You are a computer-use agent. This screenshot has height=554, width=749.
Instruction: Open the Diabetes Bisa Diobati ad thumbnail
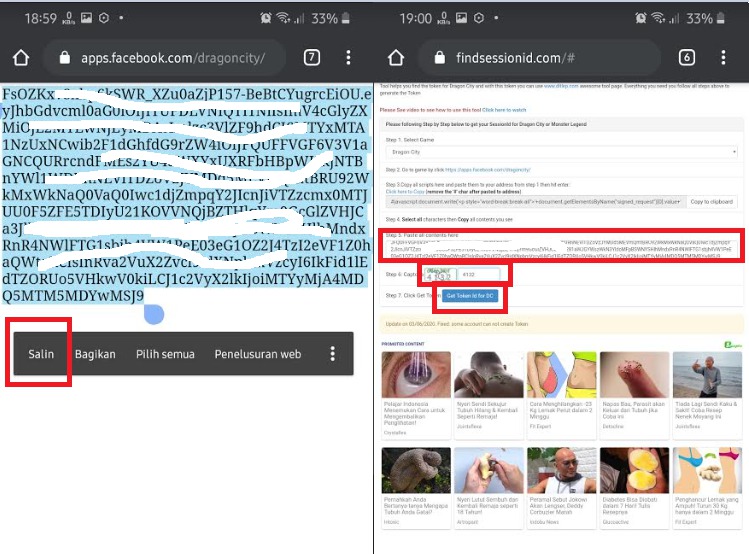634,470
